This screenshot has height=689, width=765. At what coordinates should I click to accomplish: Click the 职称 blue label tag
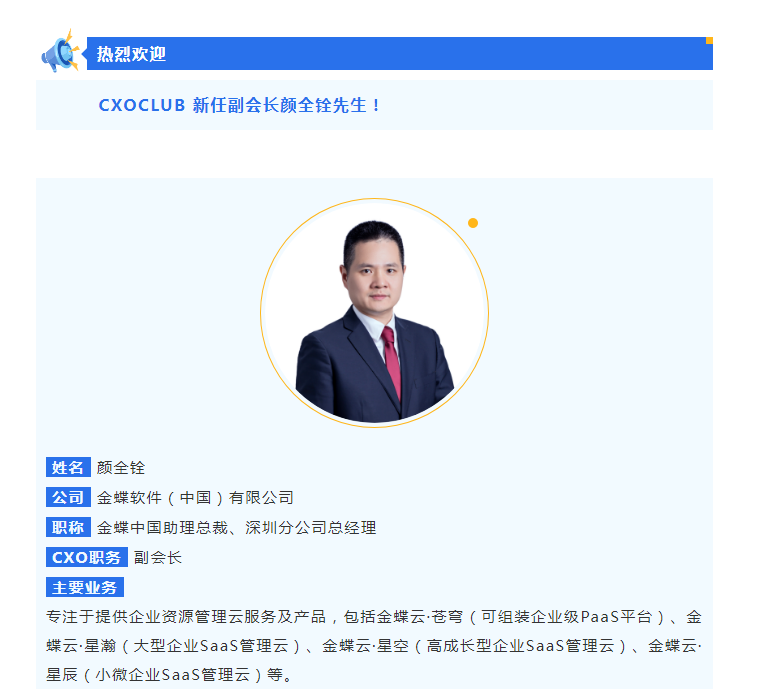click(x=68, y=527)
